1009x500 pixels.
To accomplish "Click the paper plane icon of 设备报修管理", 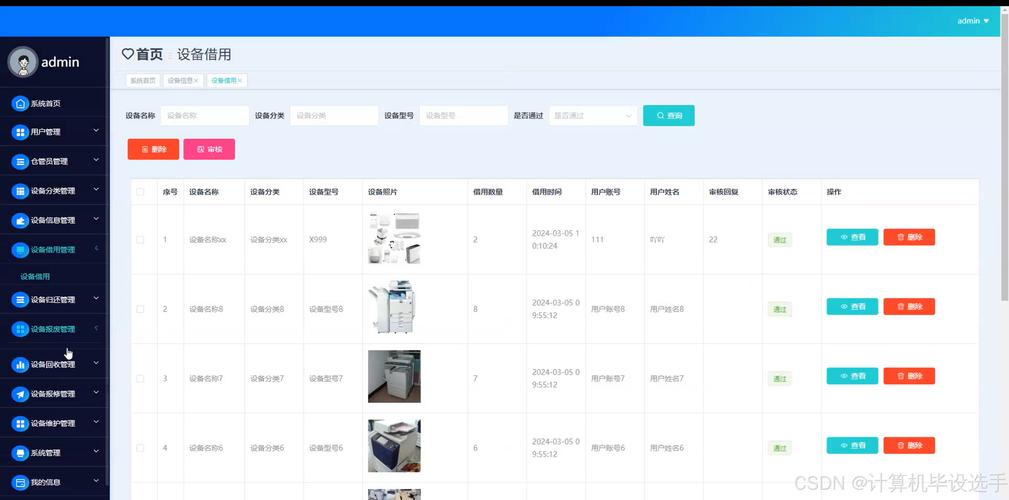I will pos(20,394).
